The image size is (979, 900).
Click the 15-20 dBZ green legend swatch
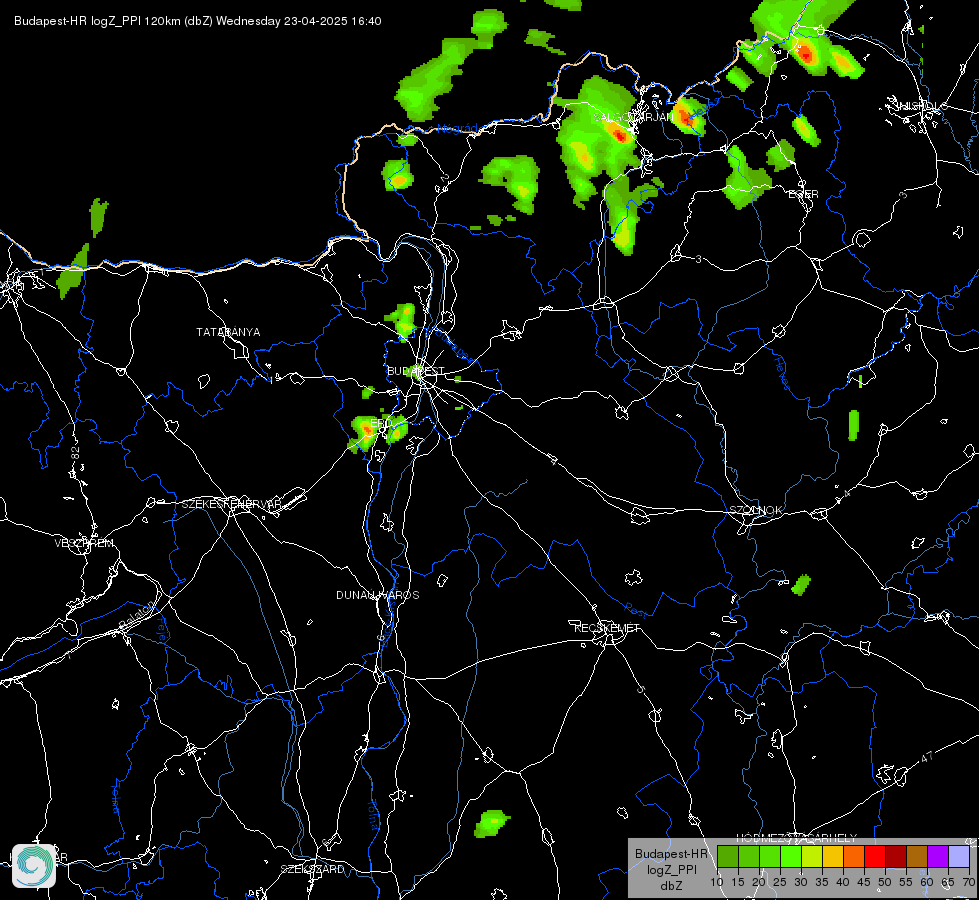(749, 856)
